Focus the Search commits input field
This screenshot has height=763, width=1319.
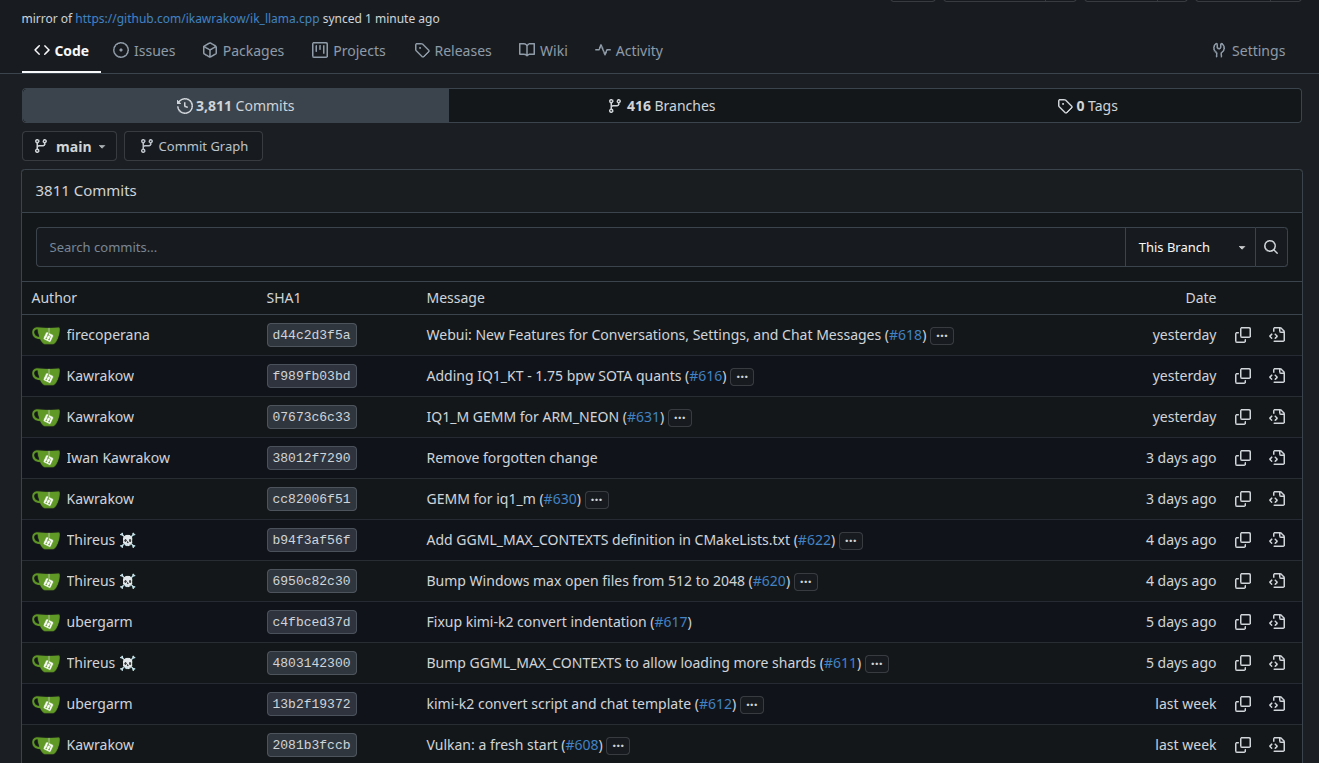tap(581, 247)
